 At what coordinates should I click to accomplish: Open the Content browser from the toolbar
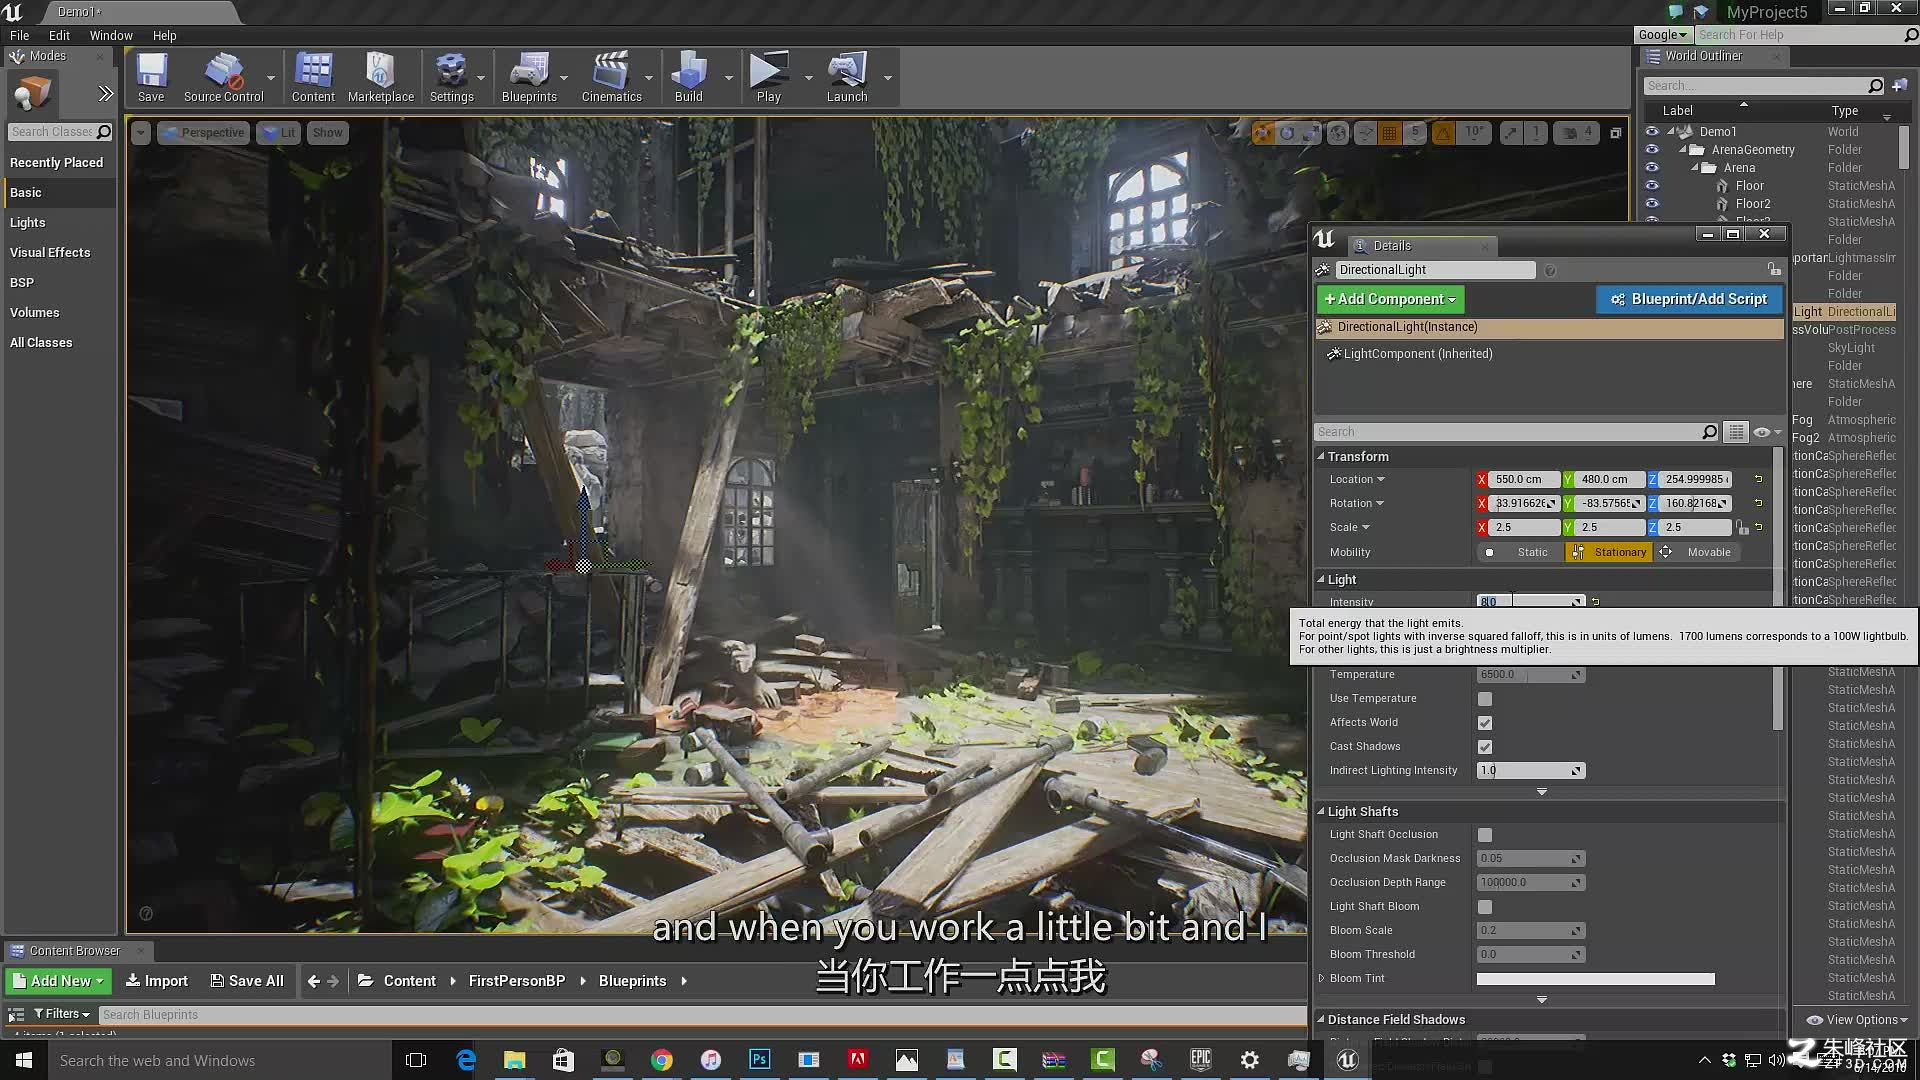[313, 78]
